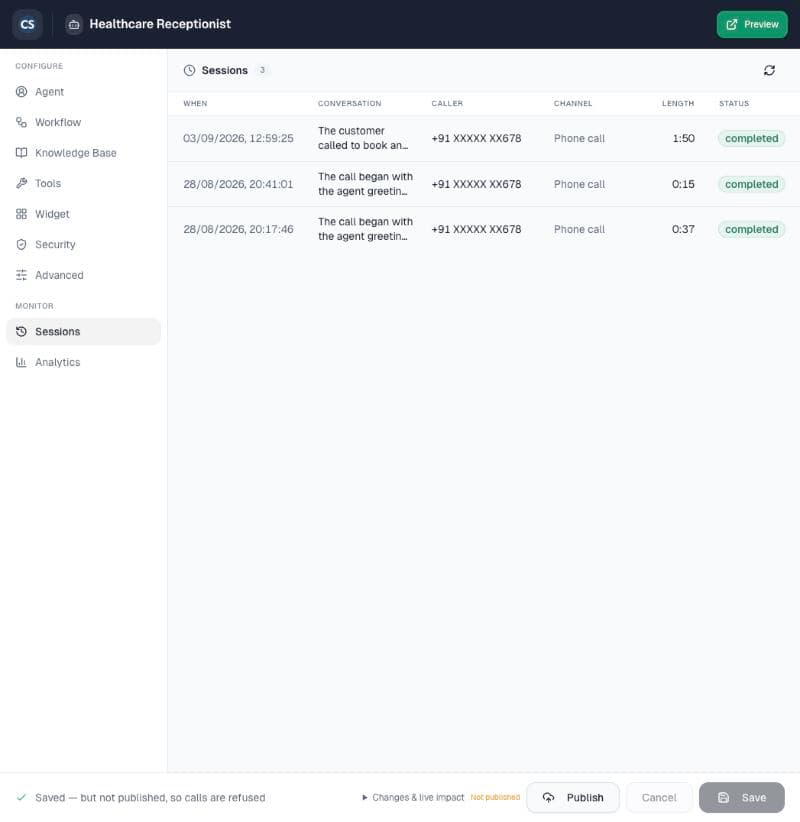Screen dimensions: 800x822
Task: Open the CS workspace logo
Action: [x=27, y=24]
